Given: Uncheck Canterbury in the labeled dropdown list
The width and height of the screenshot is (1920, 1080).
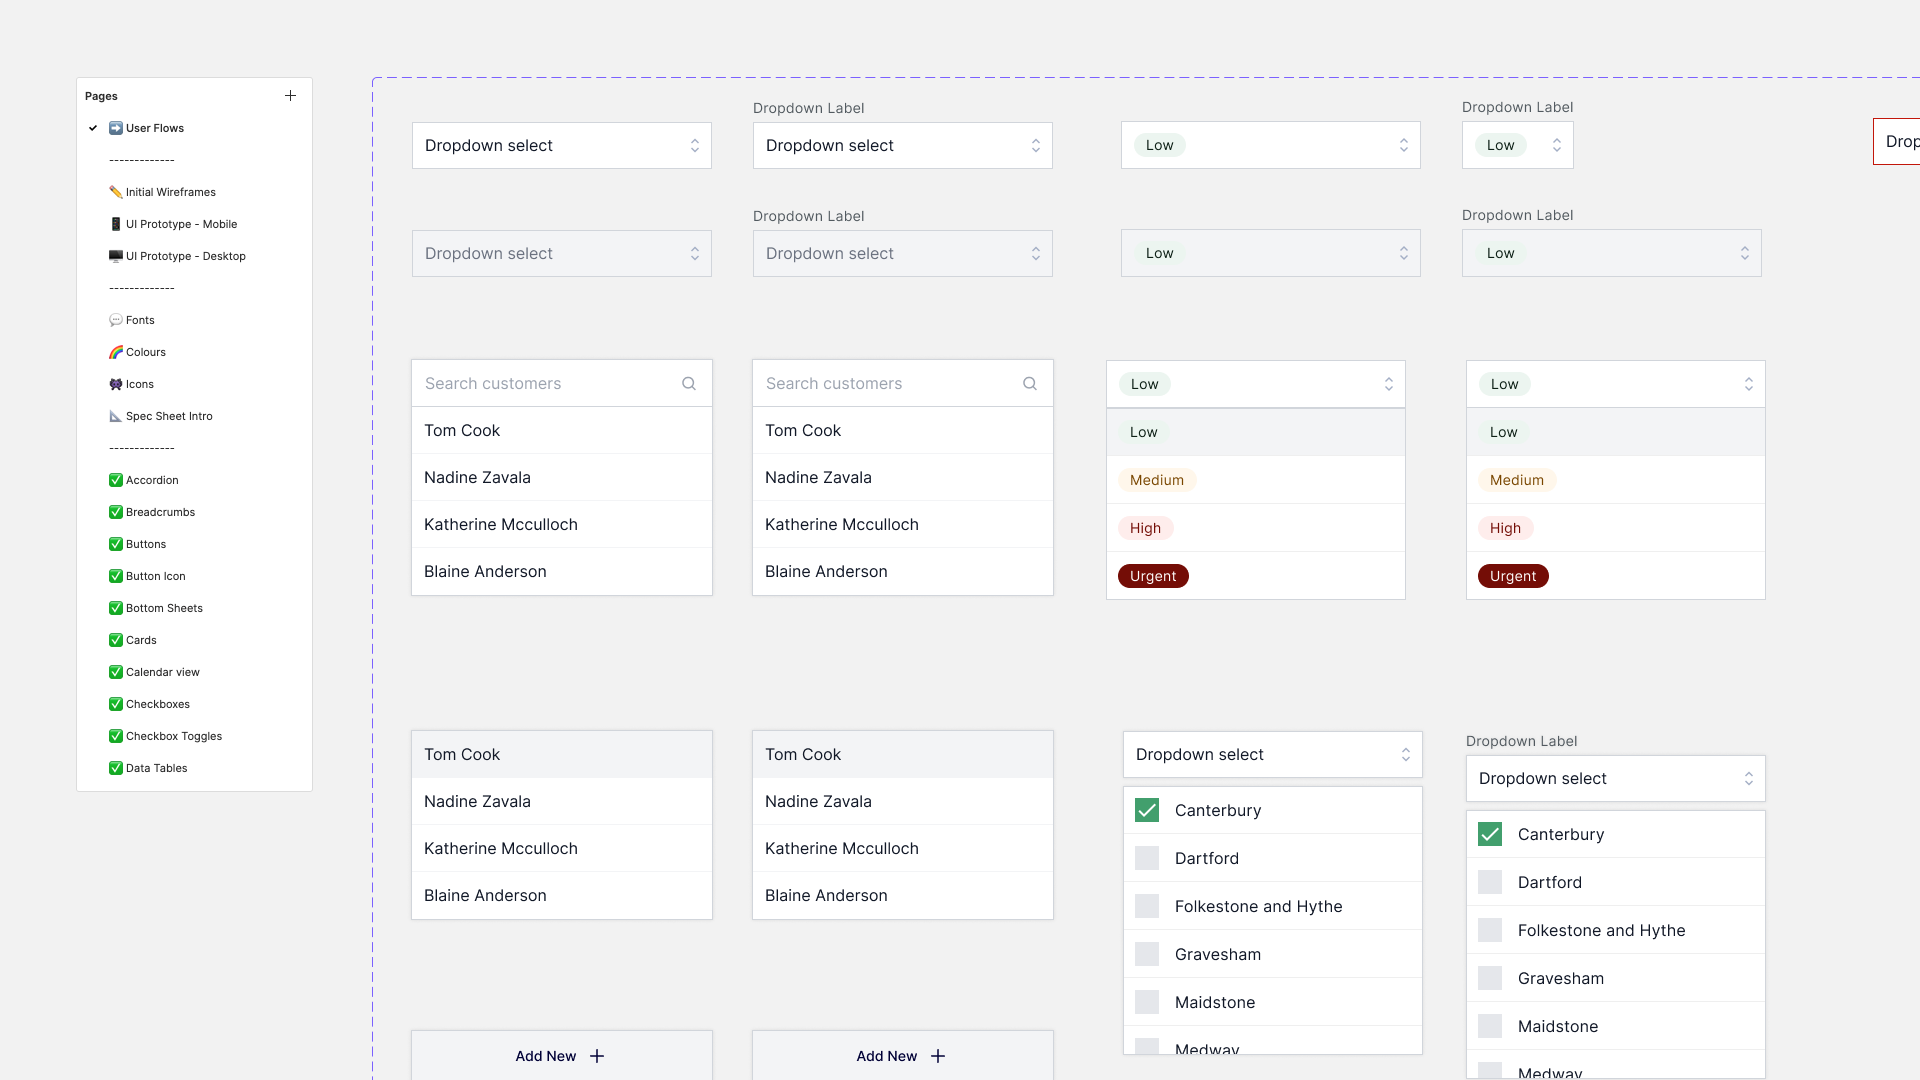Looking at the screenshot, I should coord(1490,834).
